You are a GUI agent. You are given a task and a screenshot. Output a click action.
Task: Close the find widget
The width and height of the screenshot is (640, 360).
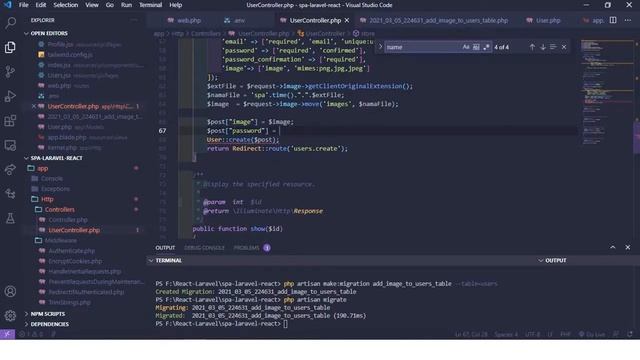click(x=564, y=47)
